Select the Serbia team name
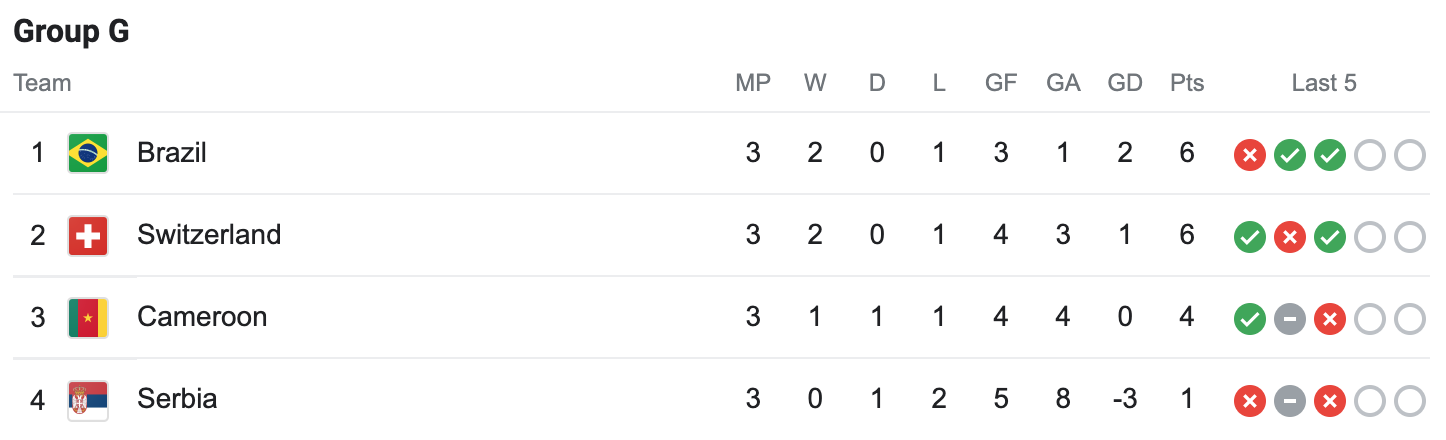Viewport: 1446px width, 440px height. click(x=177, y=399)
